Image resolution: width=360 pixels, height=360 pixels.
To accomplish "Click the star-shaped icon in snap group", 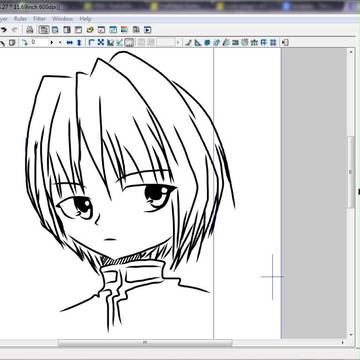I will click(254, 43).
